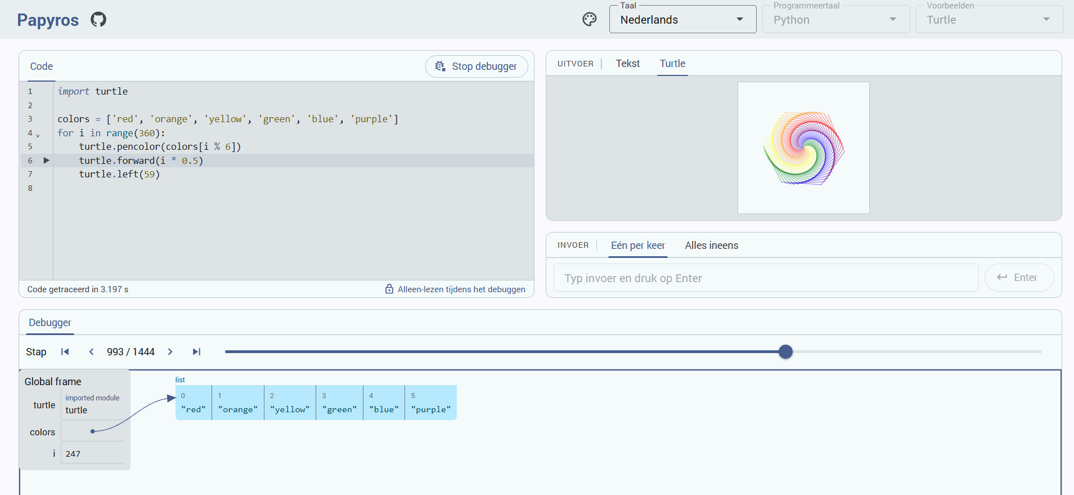
Task: Click the colors list definition on line 3
Action: [x=228, y=119]
